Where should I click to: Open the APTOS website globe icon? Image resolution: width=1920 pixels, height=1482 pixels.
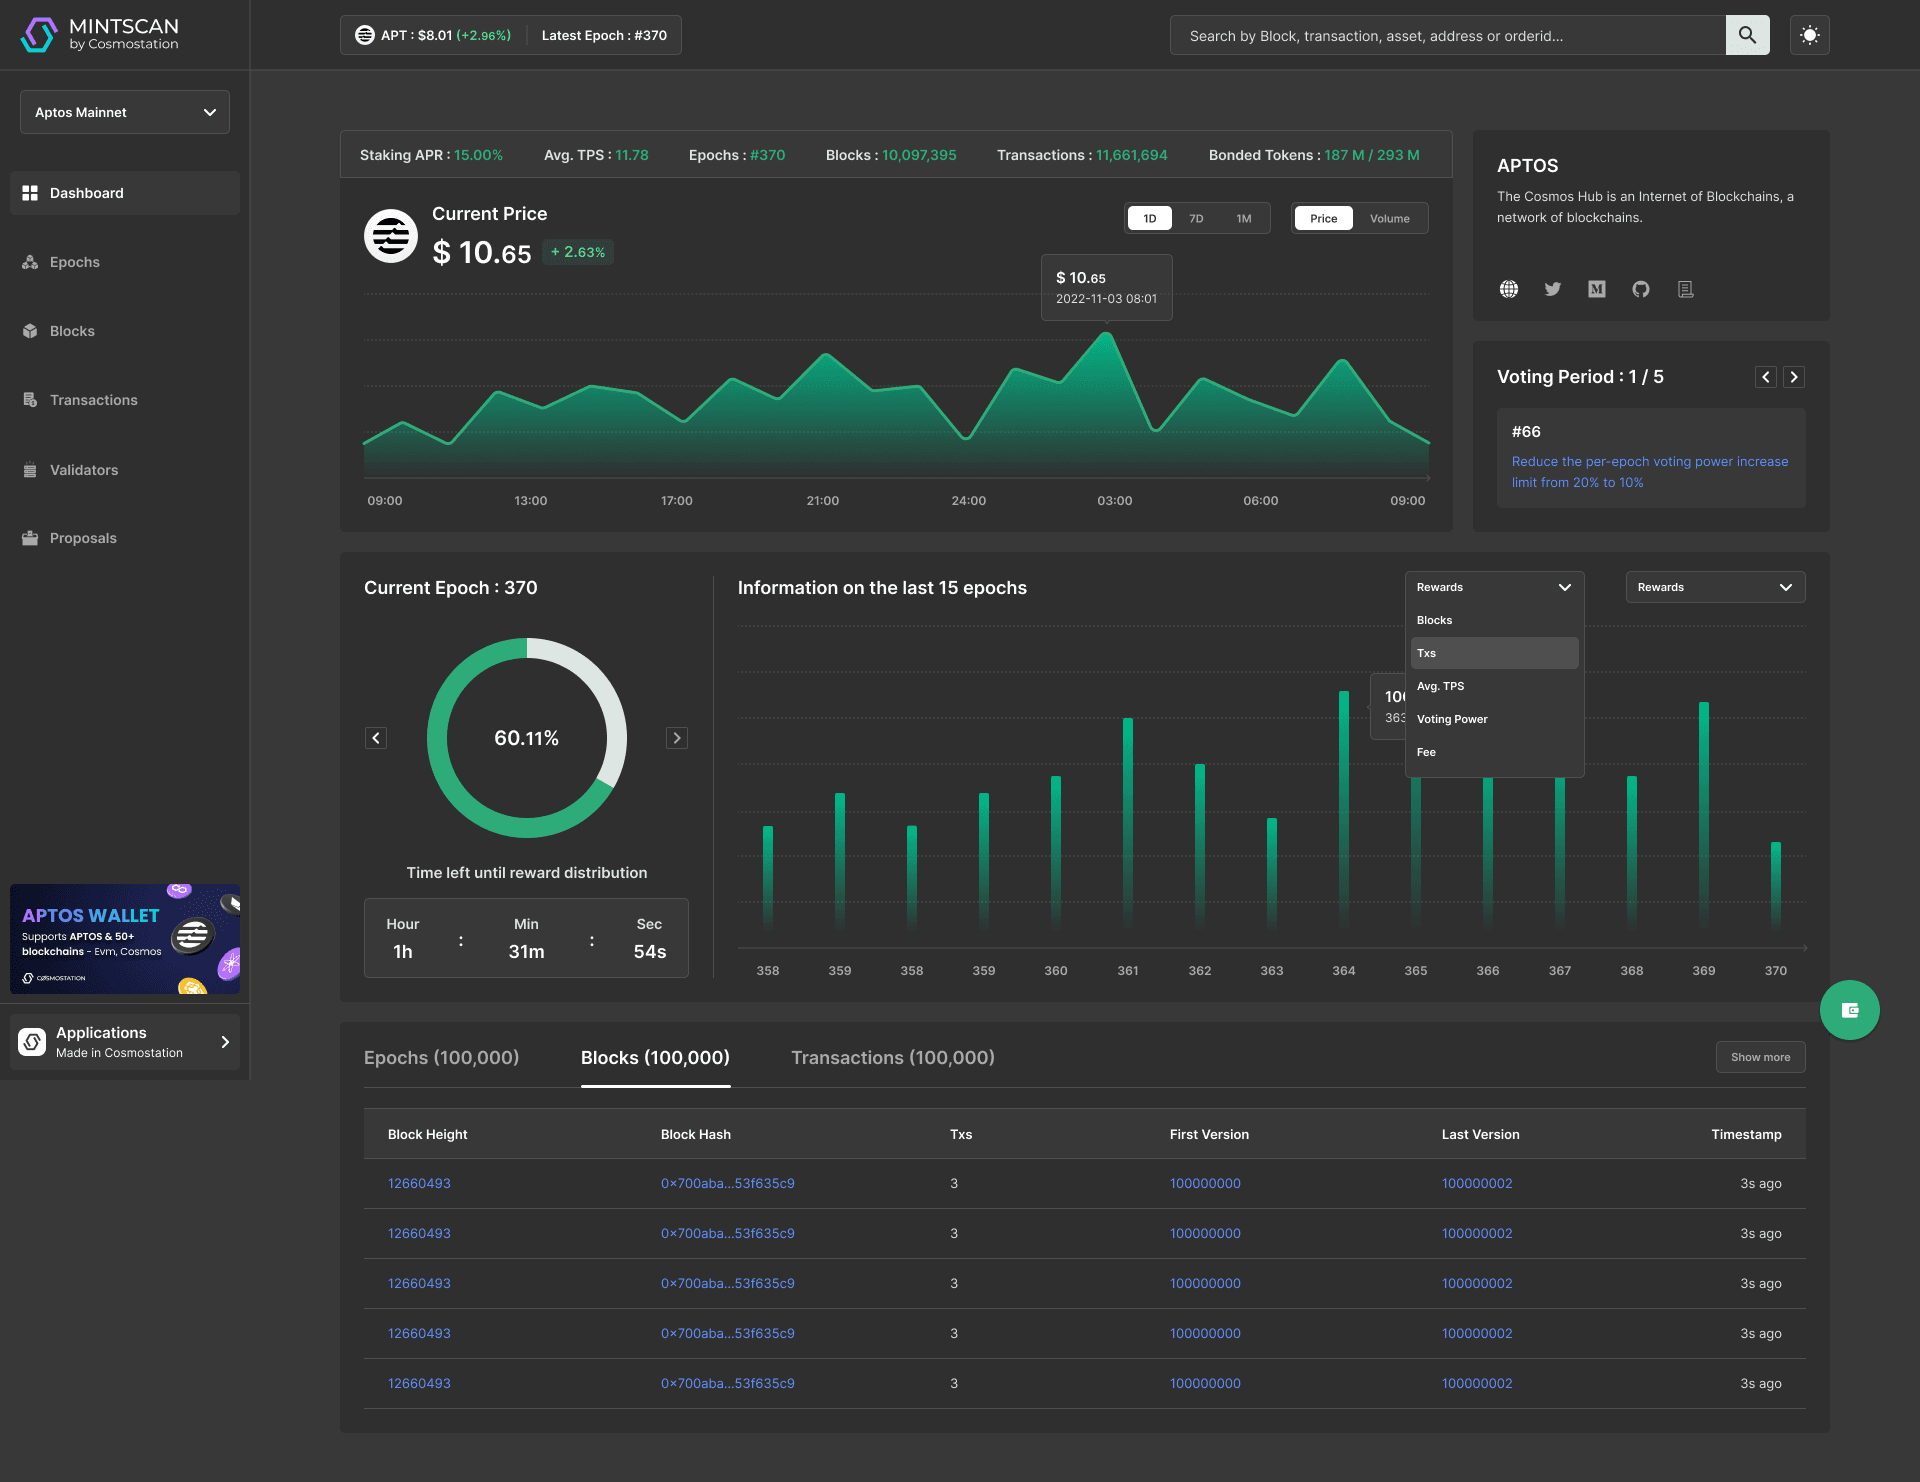[1509, 289]
